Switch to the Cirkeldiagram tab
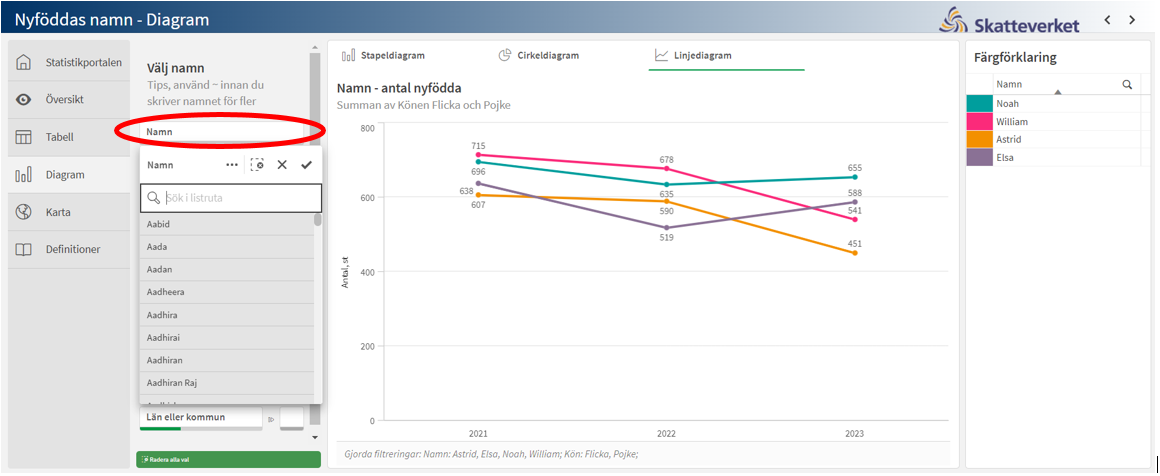 click(x=539, y=56)
